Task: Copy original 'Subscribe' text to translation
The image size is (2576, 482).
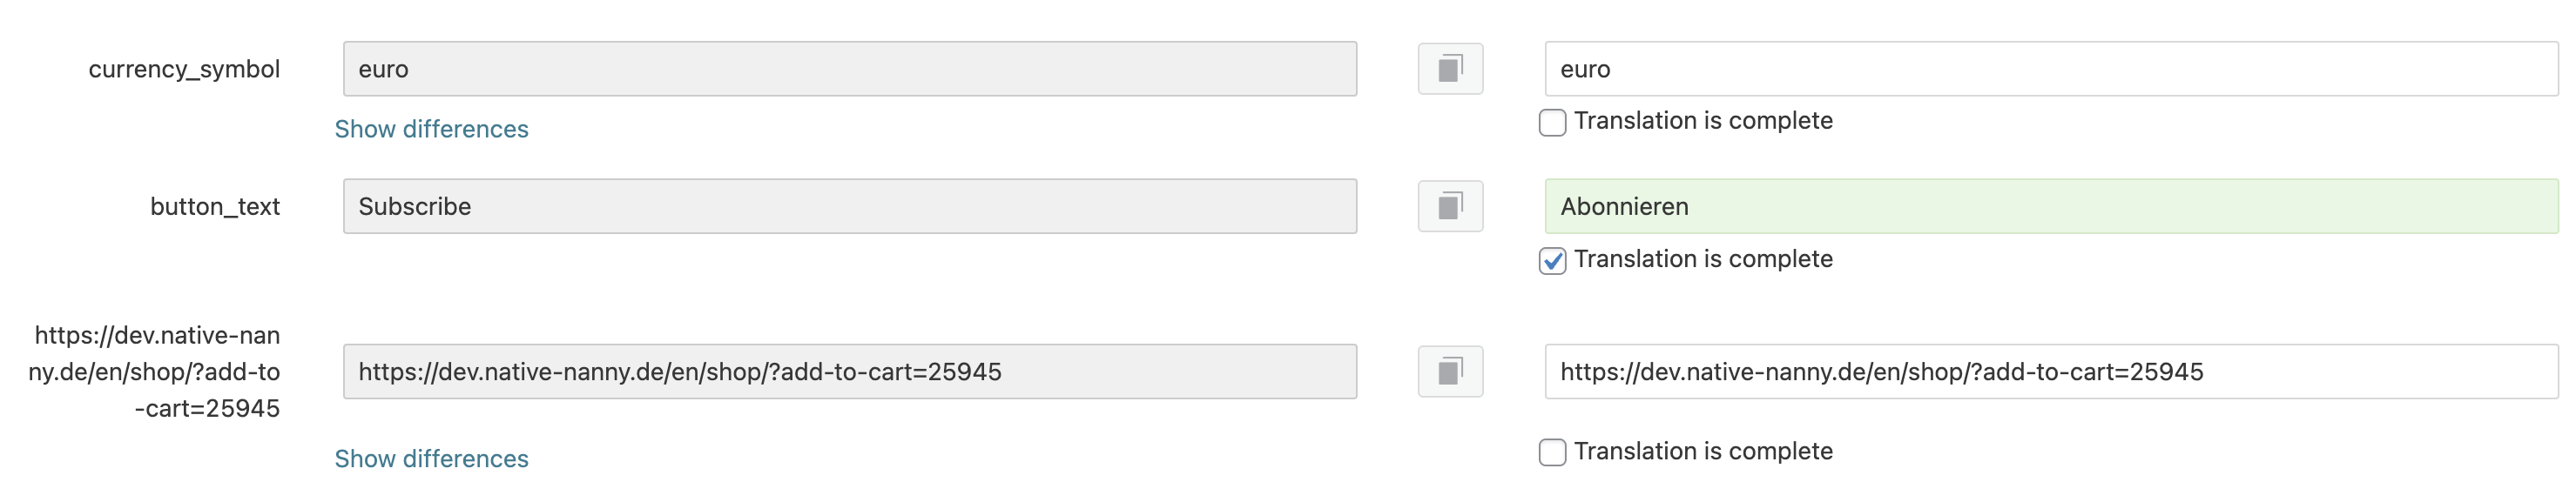Action: pyautogui.click(x=1450, y=206)
